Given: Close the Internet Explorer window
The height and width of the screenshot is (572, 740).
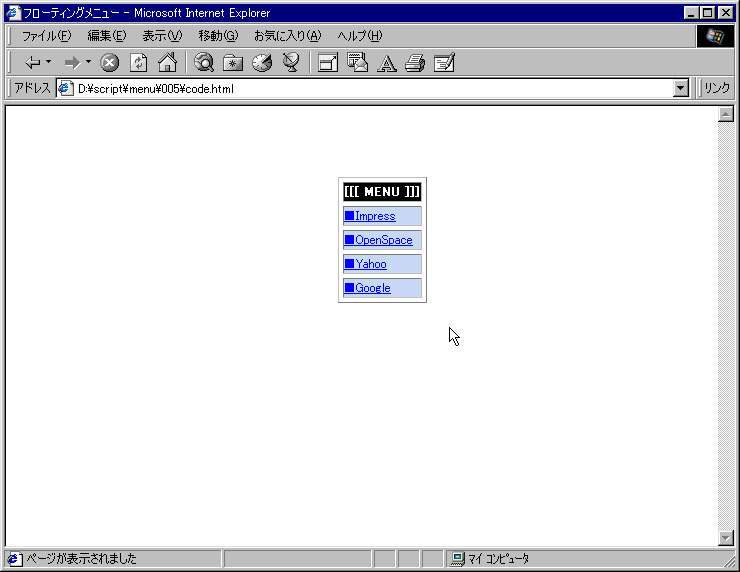Looking at the screenshot, I should coord(725,13).
